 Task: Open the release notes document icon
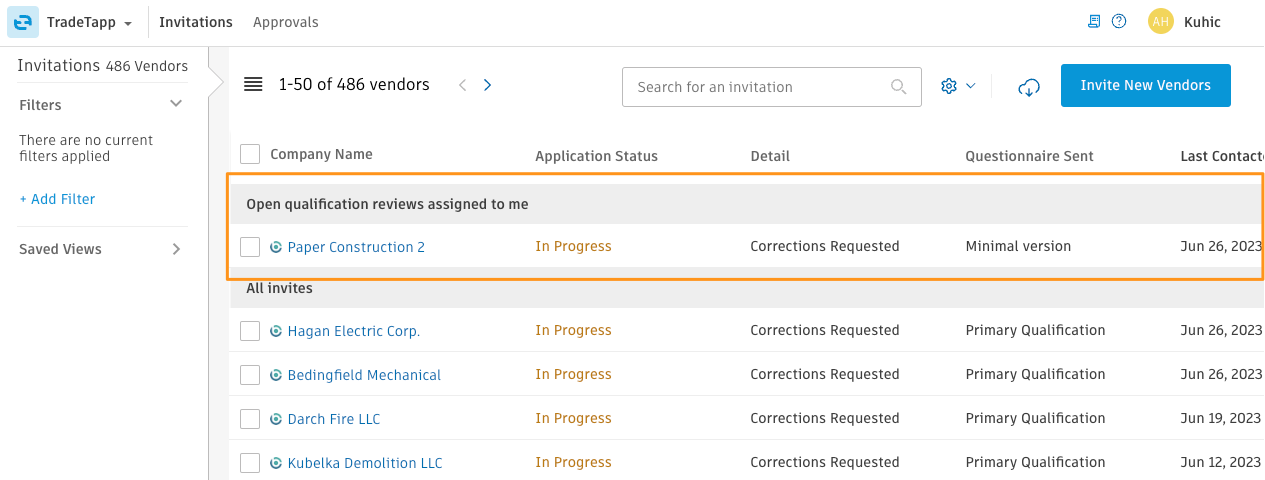1094,22
